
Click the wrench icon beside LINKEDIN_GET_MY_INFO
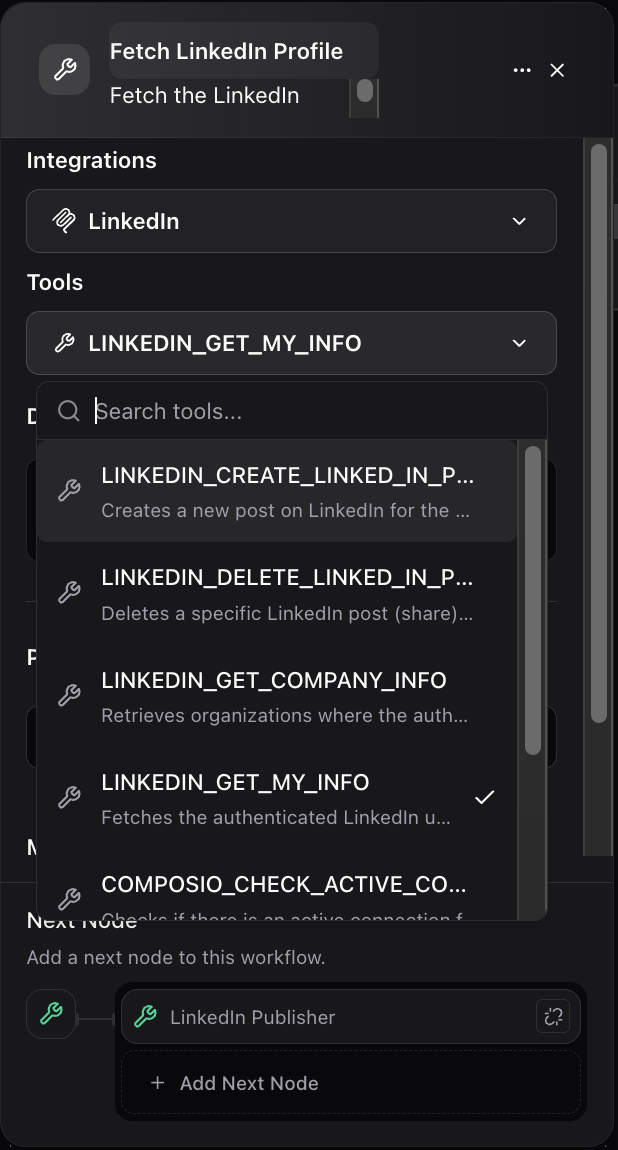coord(63,343)
